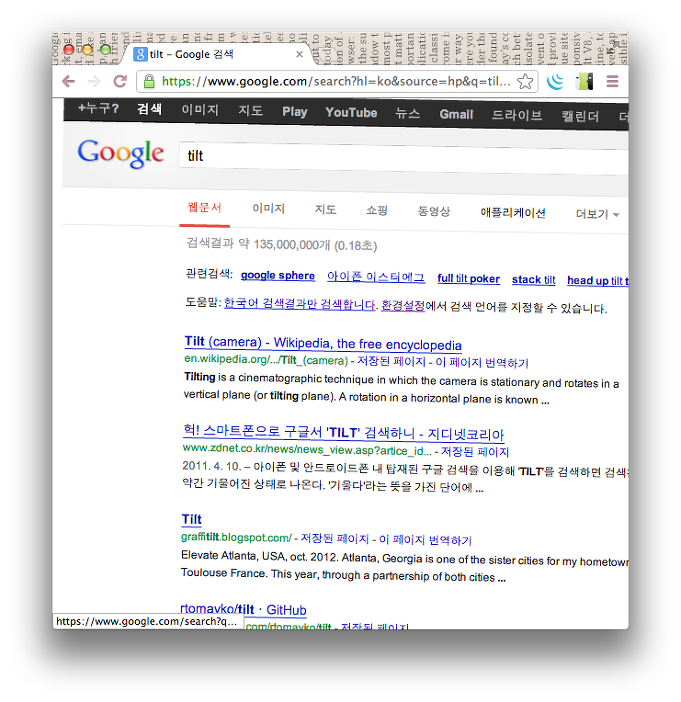The height and width of the screenshot is (702, 681).
Task: Select the 웹문서 results tab
Action: pos(204,208)
